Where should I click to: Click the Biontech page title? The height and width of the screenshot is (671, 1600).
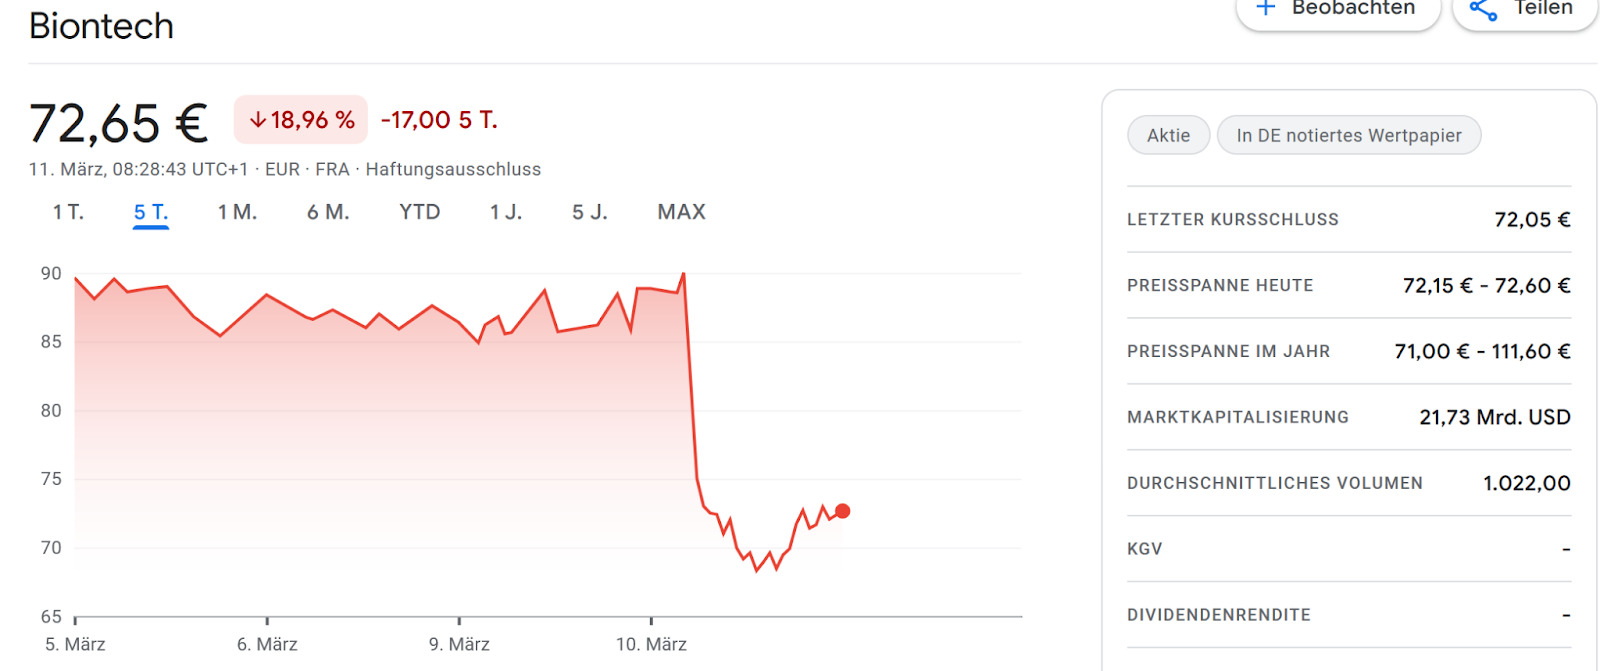pyautogui.click(x=102, y=26)
